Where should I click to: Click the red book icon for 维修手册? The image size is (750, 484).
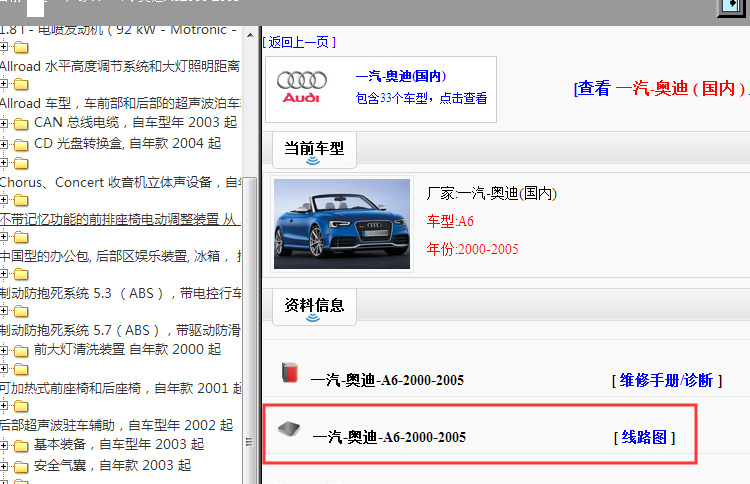point(290,373)
